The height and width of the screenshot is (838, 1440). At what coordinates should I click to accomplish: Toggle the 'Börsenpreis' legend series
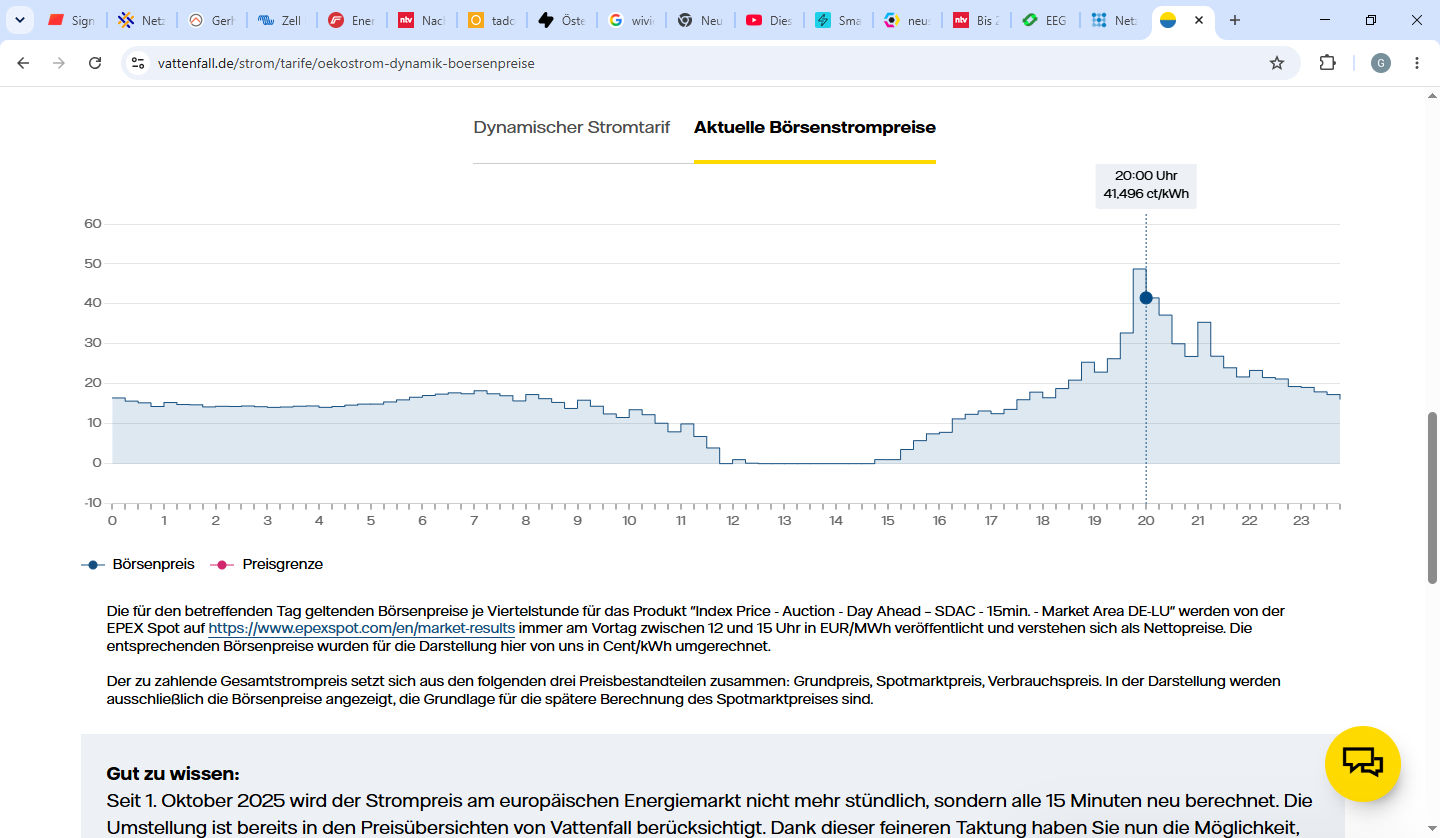click(x=138, y=564)
